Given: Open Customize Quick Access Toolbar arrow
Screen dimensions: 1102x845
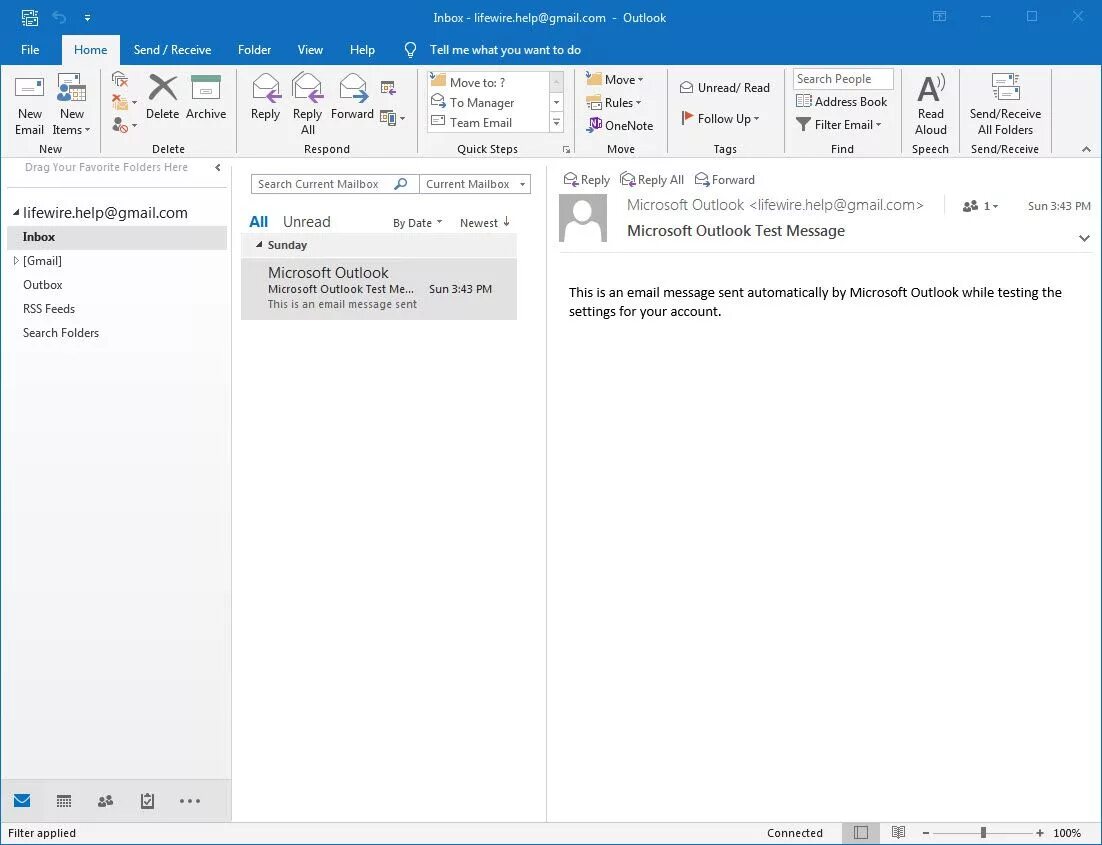Looking at the screenshot, I should coord(87,17).
